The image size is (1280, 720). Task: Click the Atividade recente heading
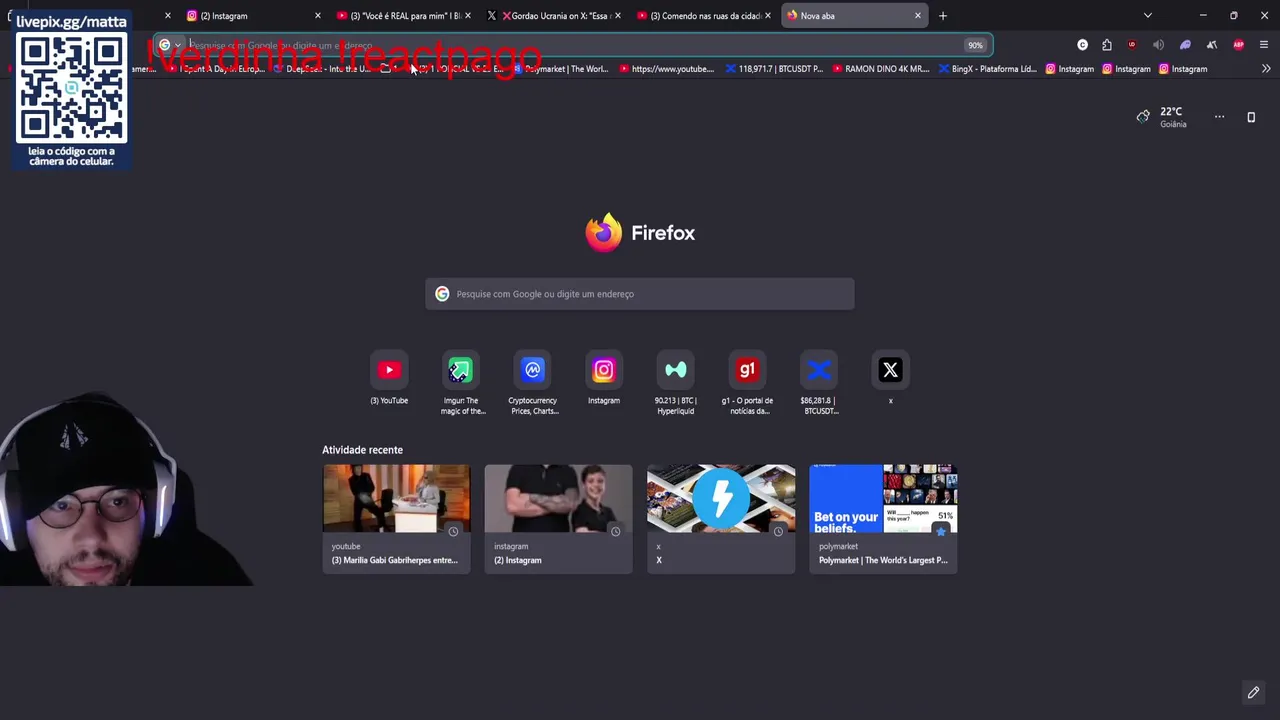[x=362, y=450]
